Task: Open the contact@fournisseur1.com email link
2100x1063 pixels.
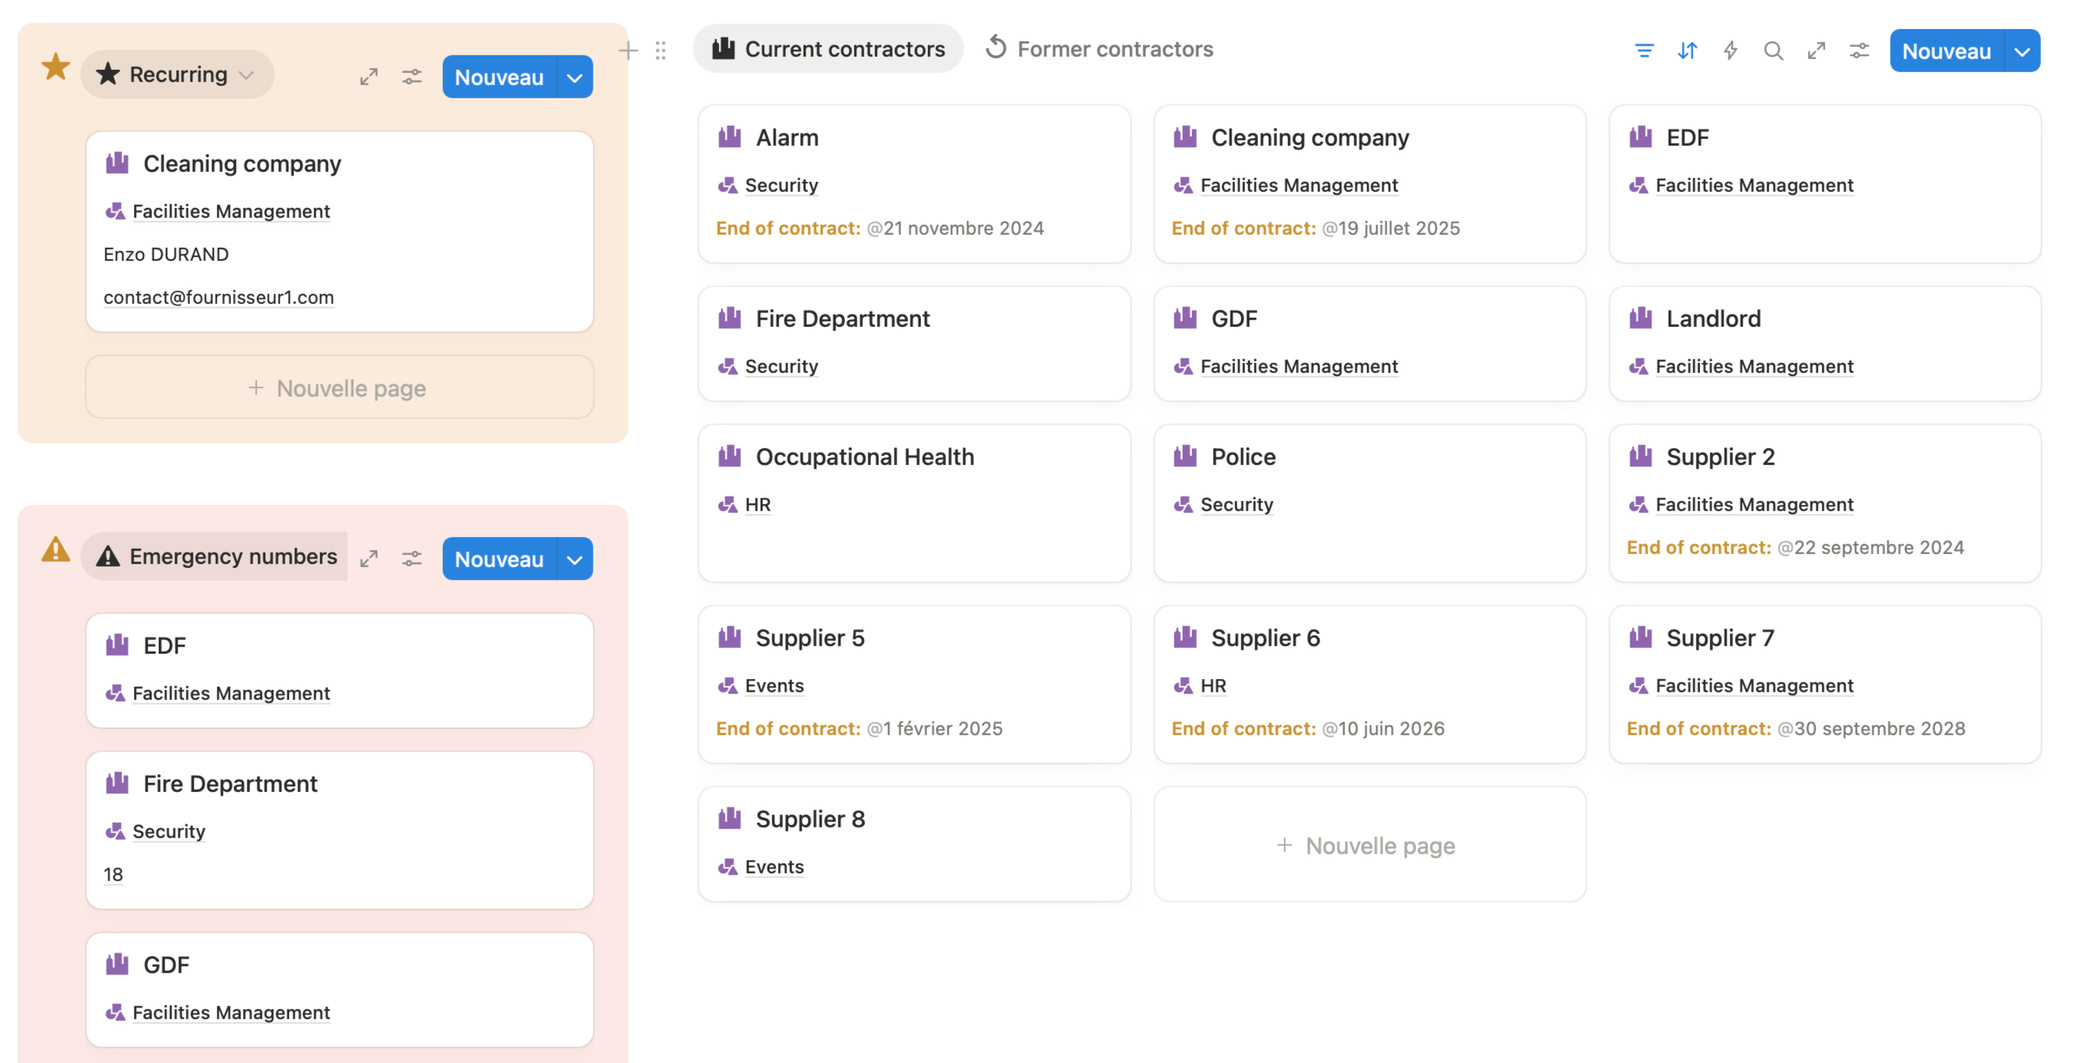Action: [x=219, y=297]
